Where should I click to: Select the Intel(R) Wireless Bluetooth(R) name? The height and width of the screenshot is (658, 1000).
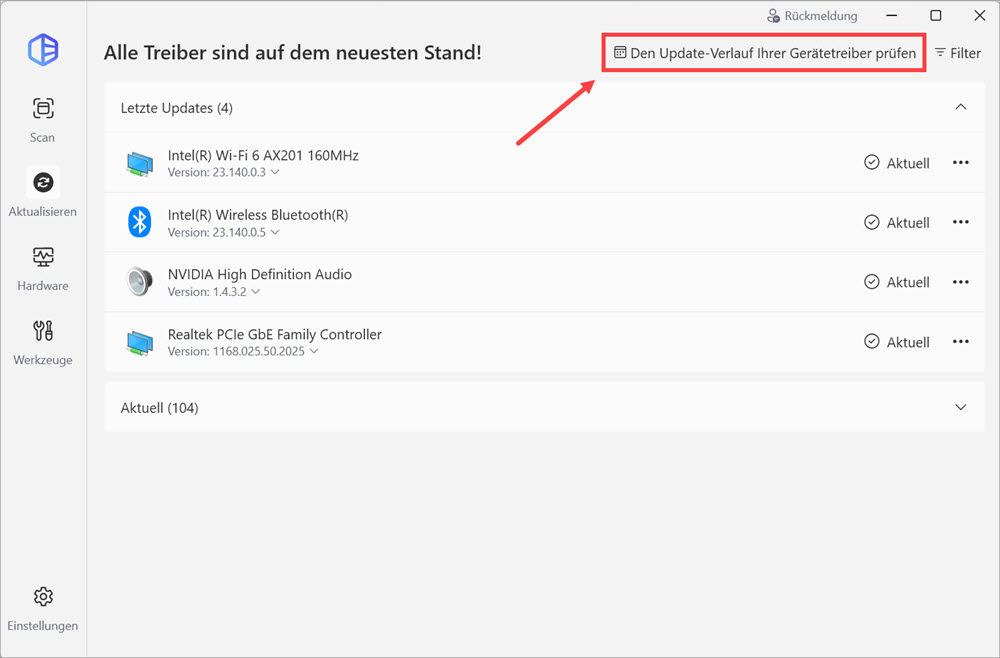tap(258, 215)
